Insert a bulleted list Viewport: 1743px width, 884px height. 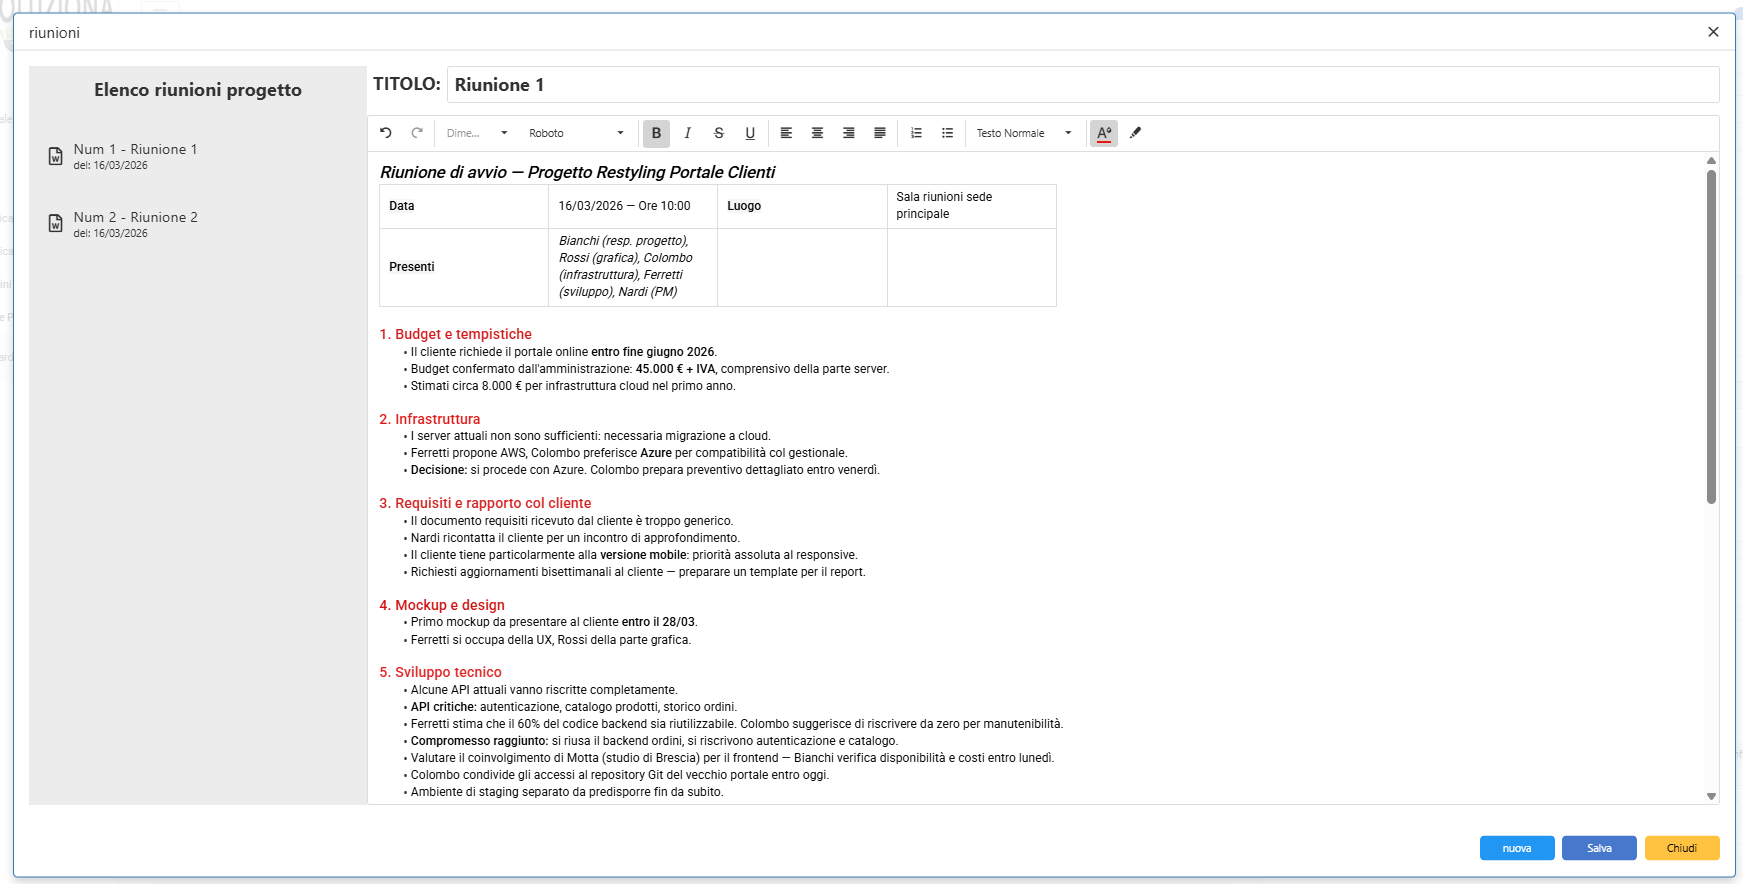pyautogui.click(x=947, y=133)
